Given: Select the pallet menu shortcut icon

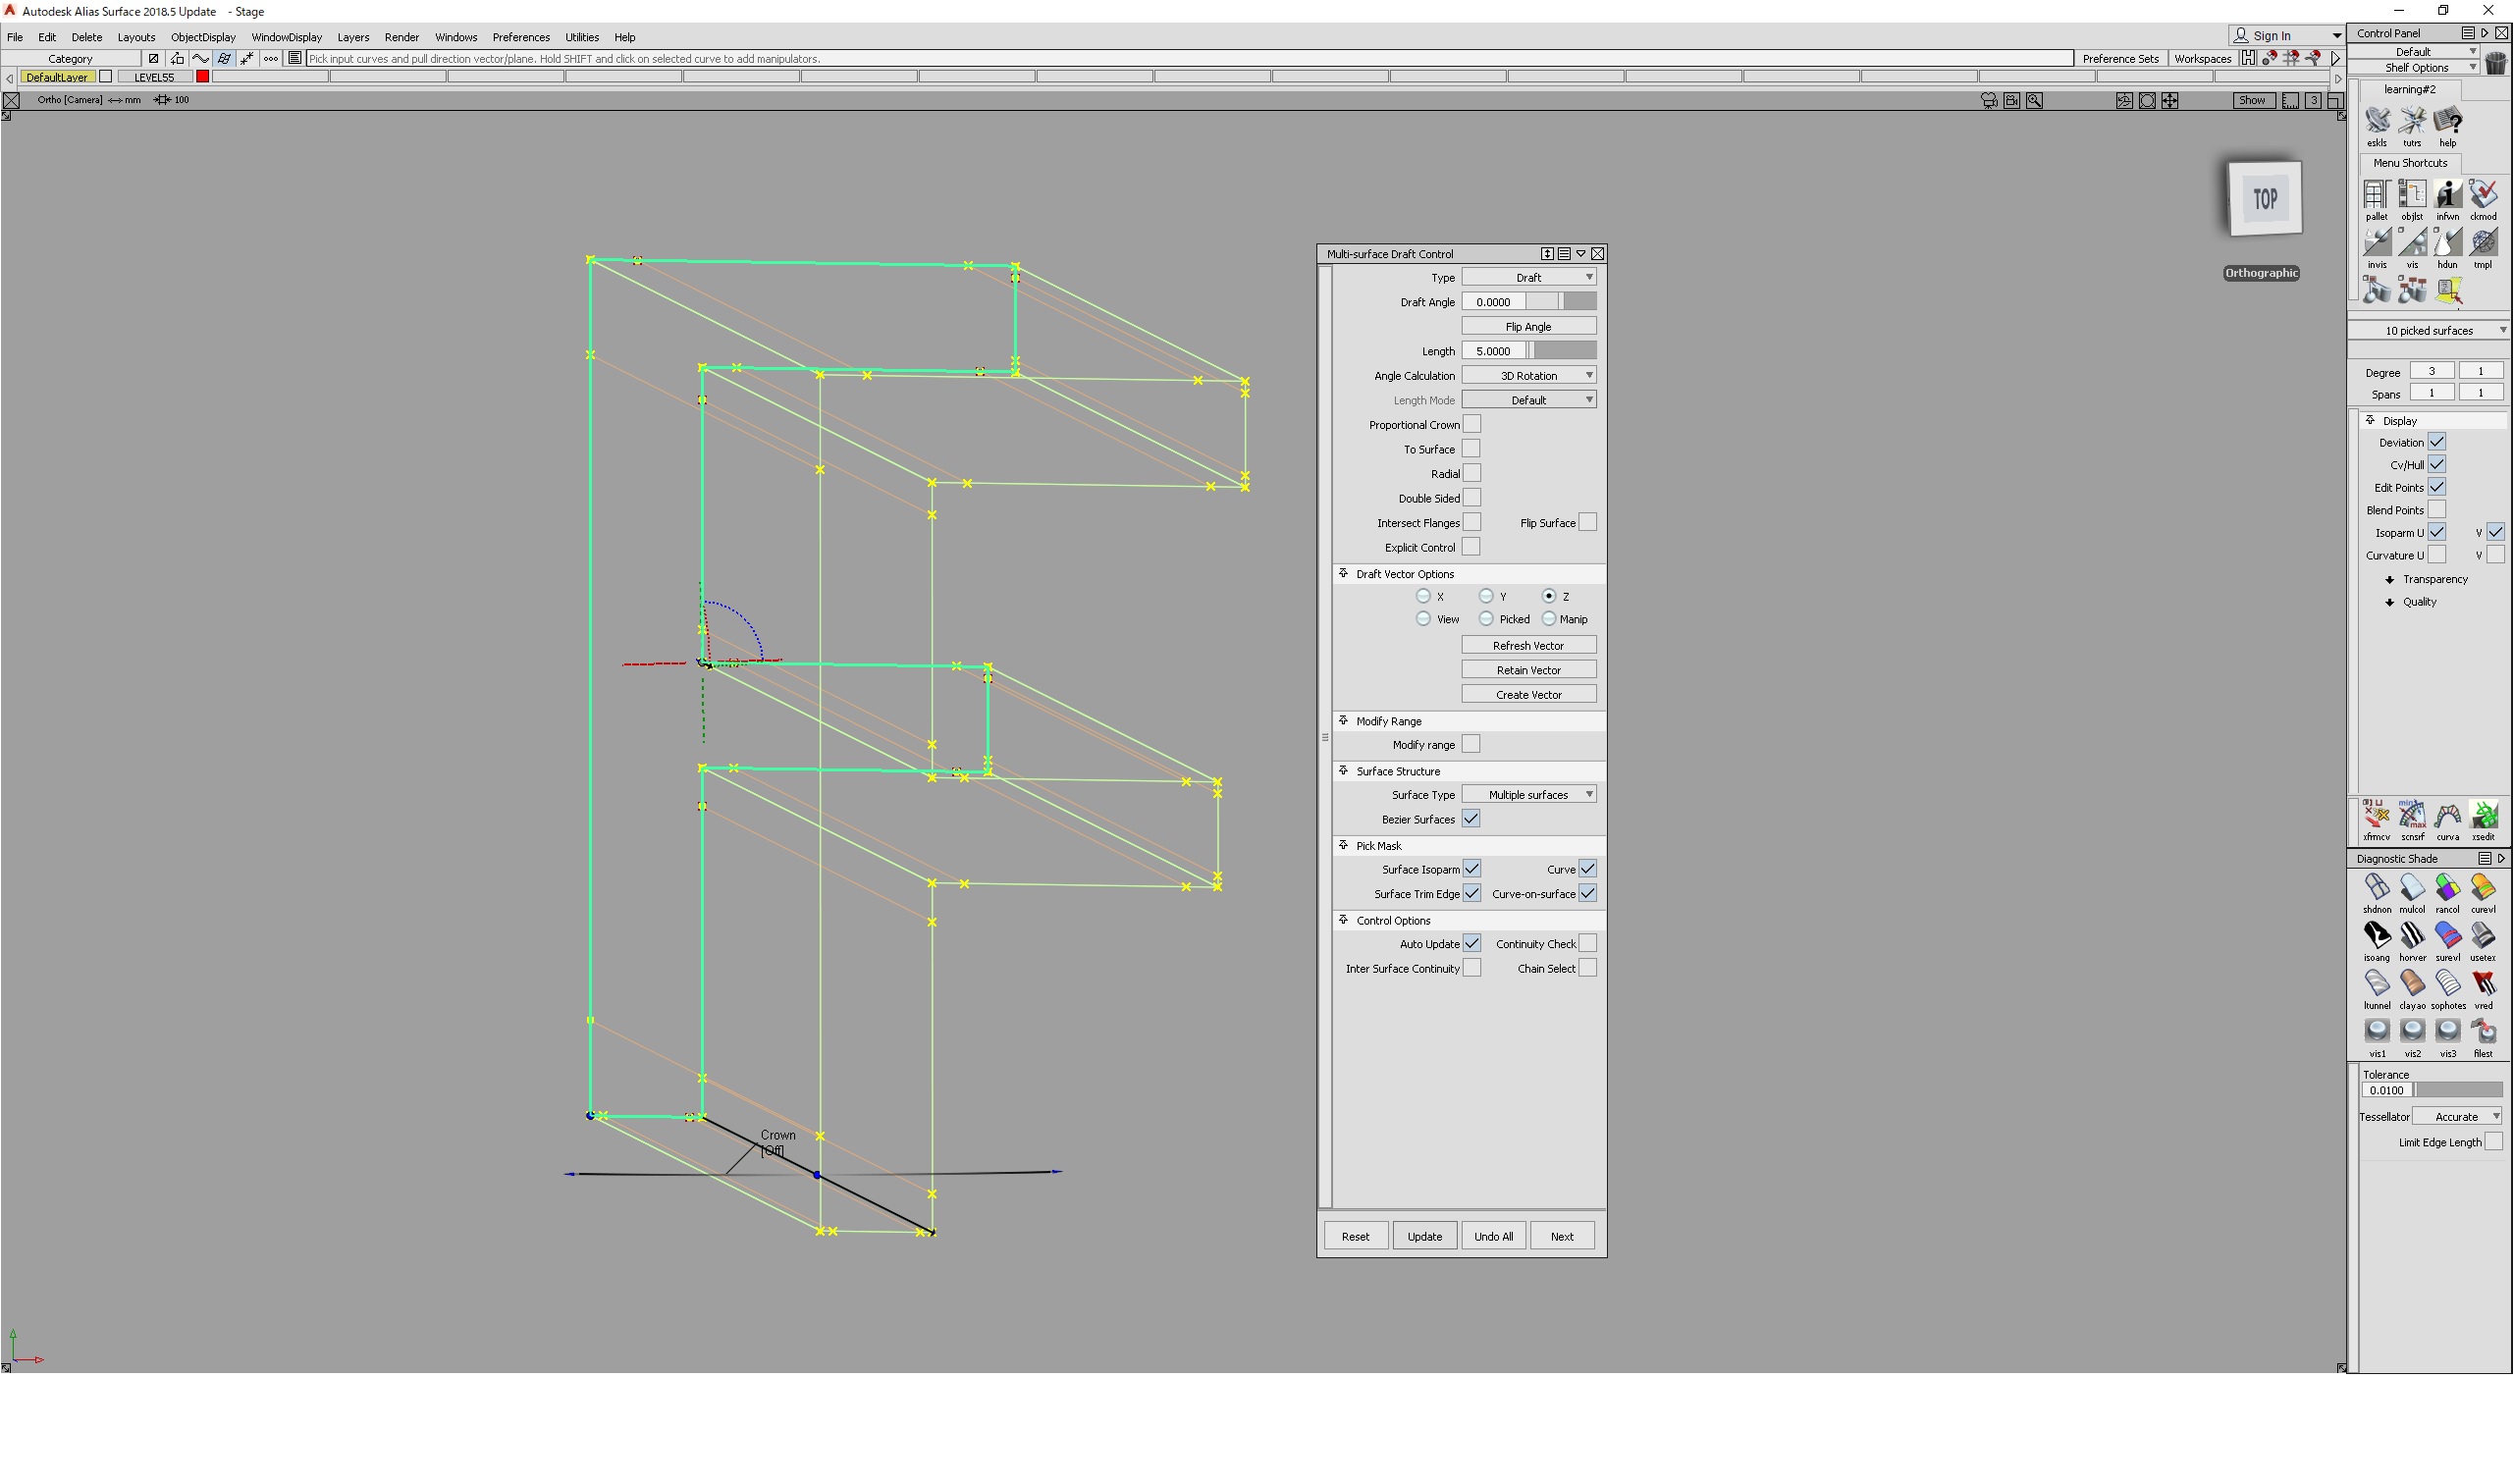Looking at the screenshot, I should [2376, 194].
